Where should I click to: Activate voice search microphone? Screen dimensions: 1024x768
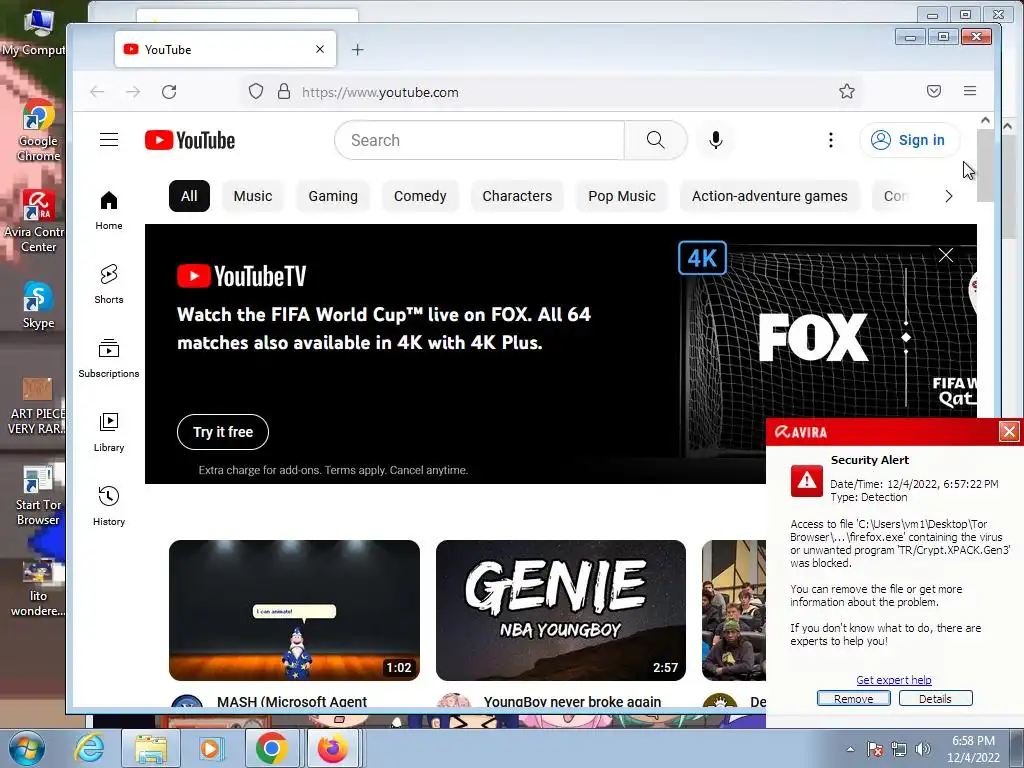[x=716, y=140]
